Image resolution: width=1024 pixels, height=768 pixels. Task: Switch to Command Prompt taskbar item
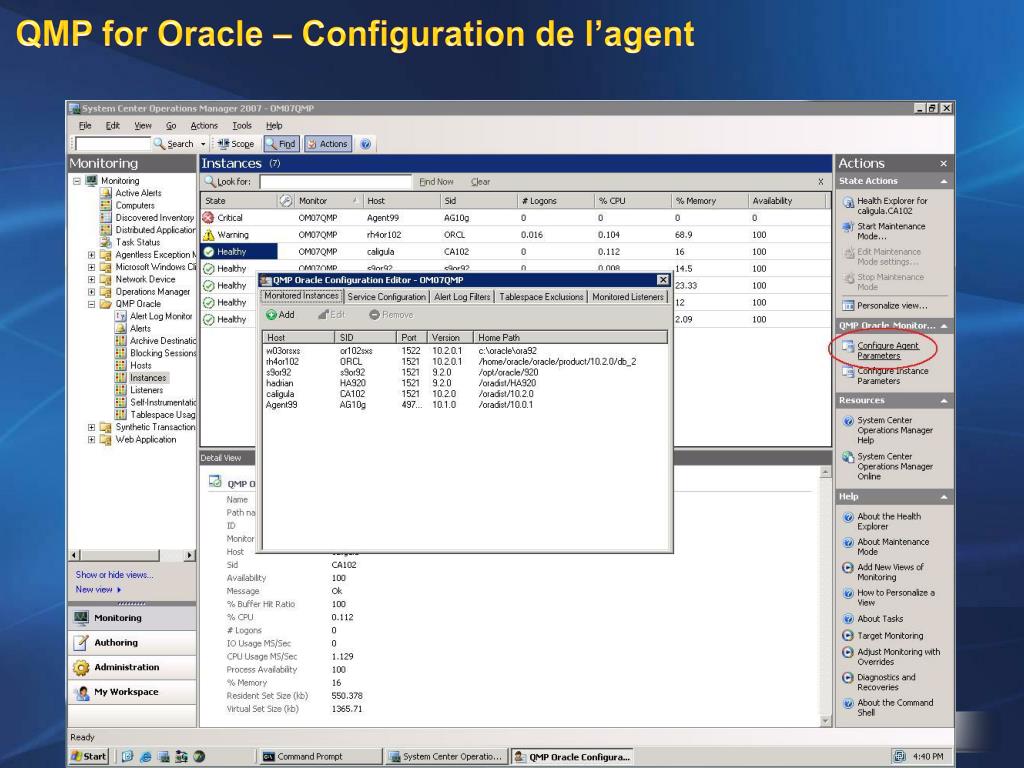321,756
